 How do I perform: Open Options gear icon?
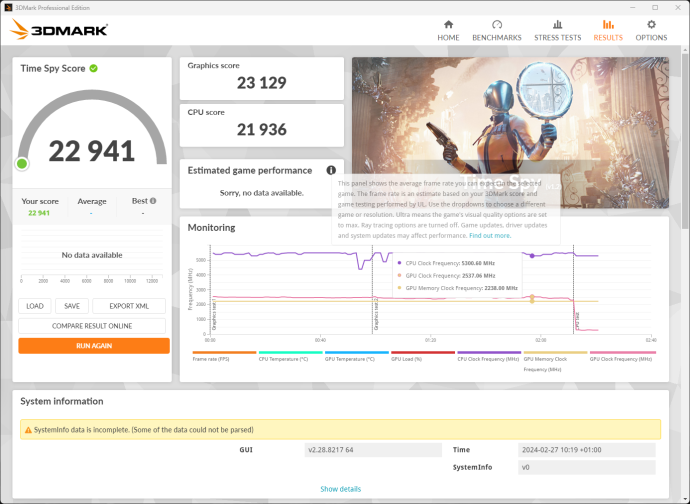tap(651, 24)
